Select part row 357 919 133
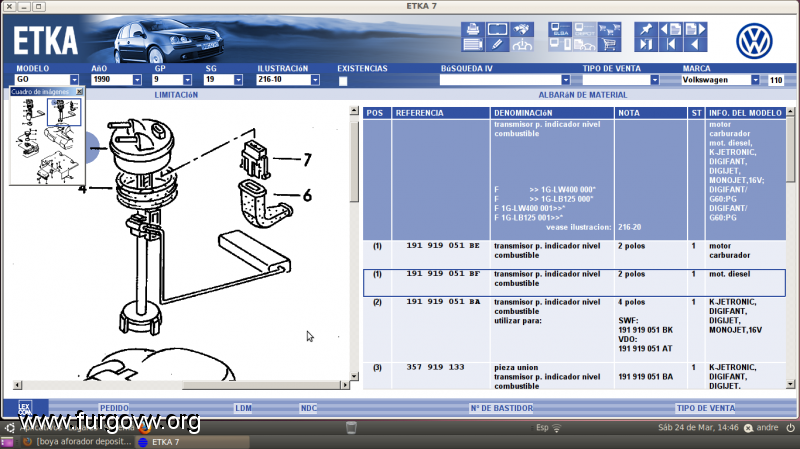 point(574,377)
